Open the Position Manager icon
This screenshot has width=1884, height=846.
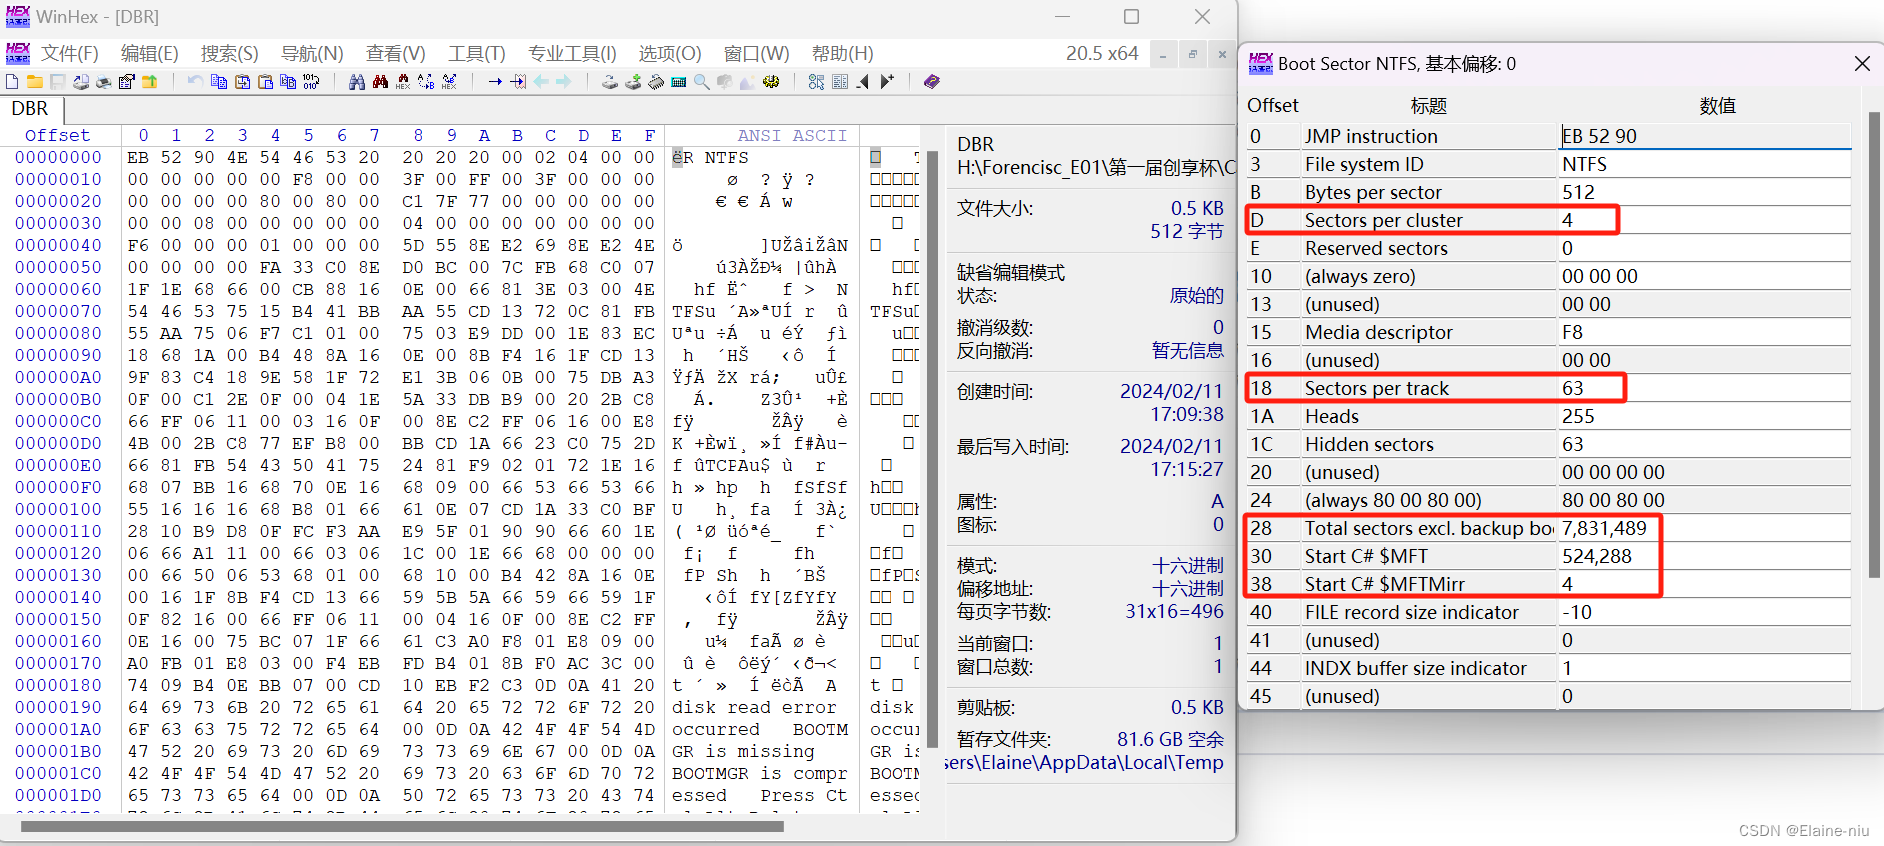click(x=816, y=82)
